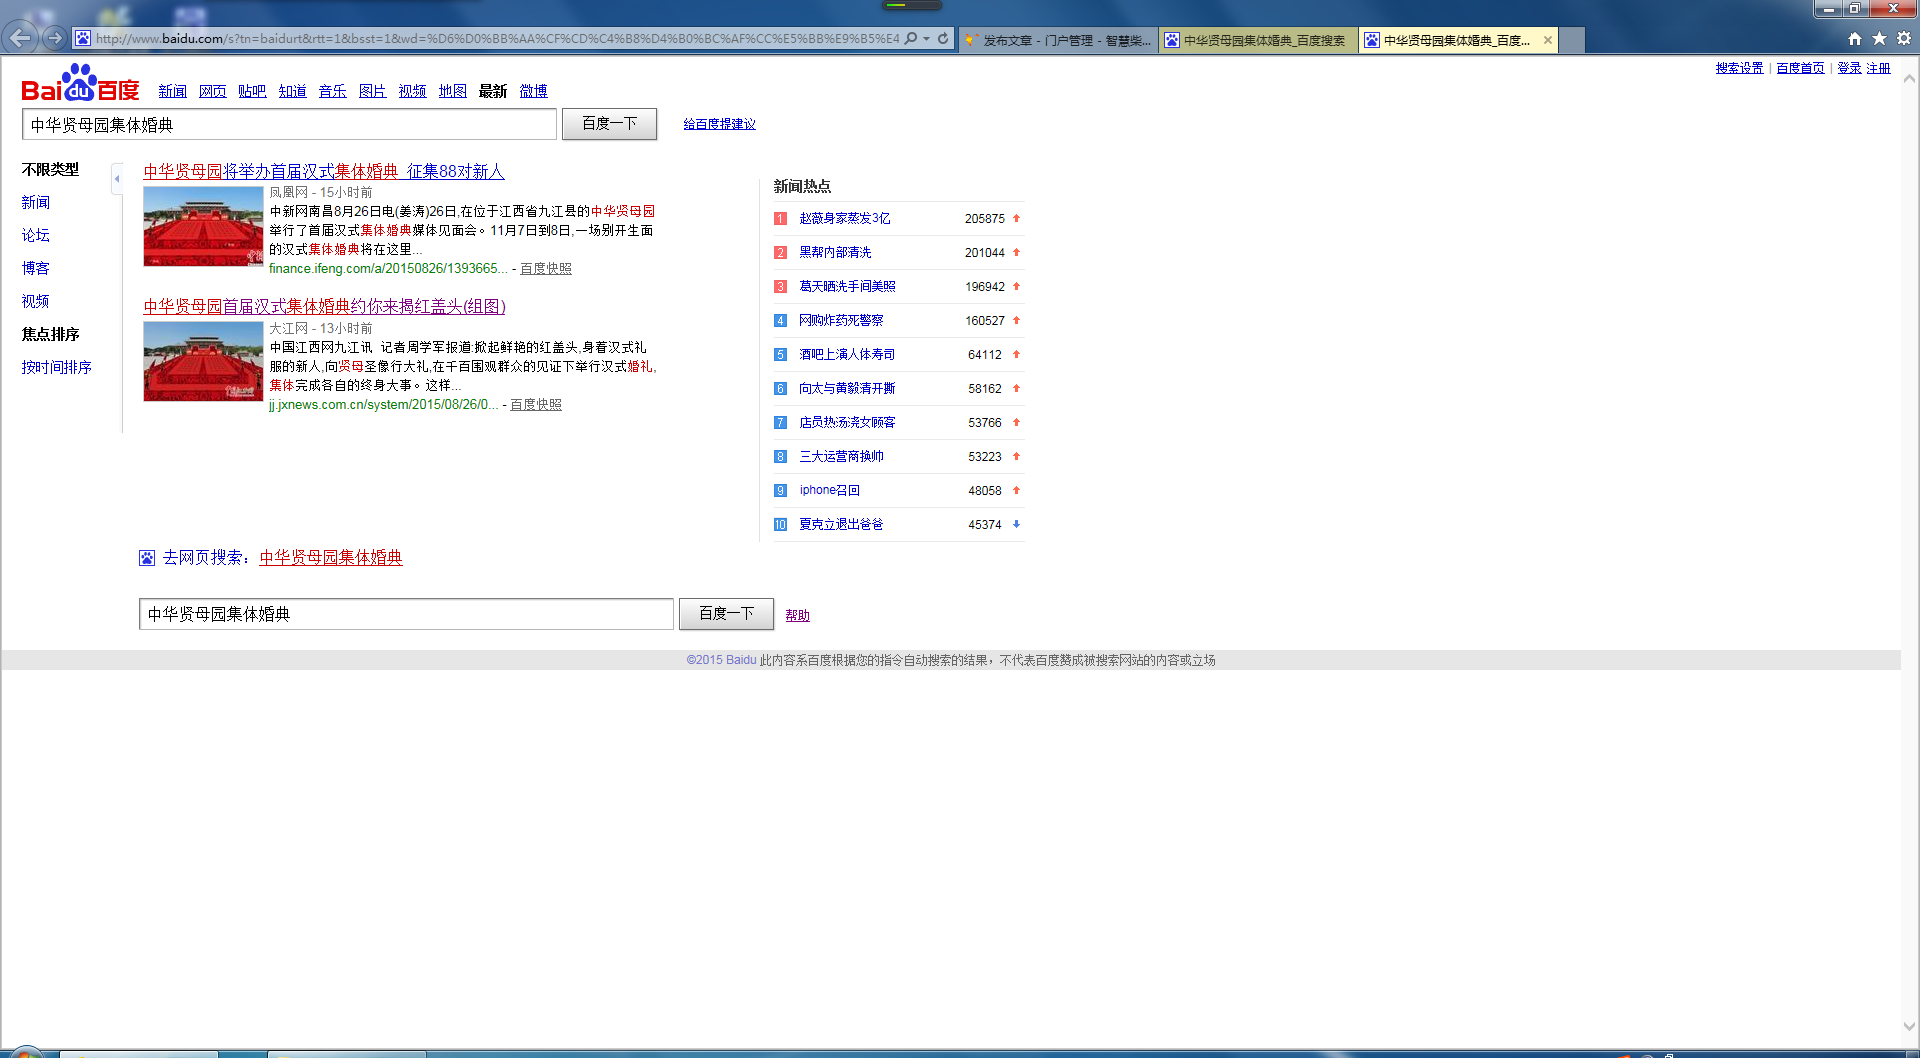Click the bottom 百度一下 button
1920x1058 pixels.
[x=726, y=613]
